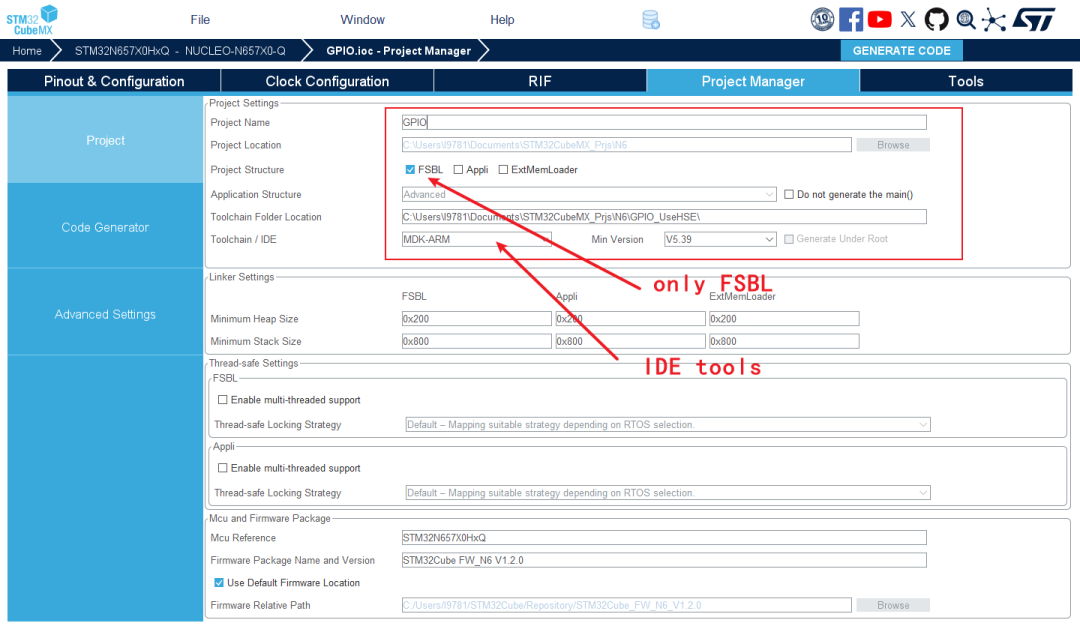This screenshot has height=629, width=1080.
Task: Open the File menu
Action: (200, 20)
